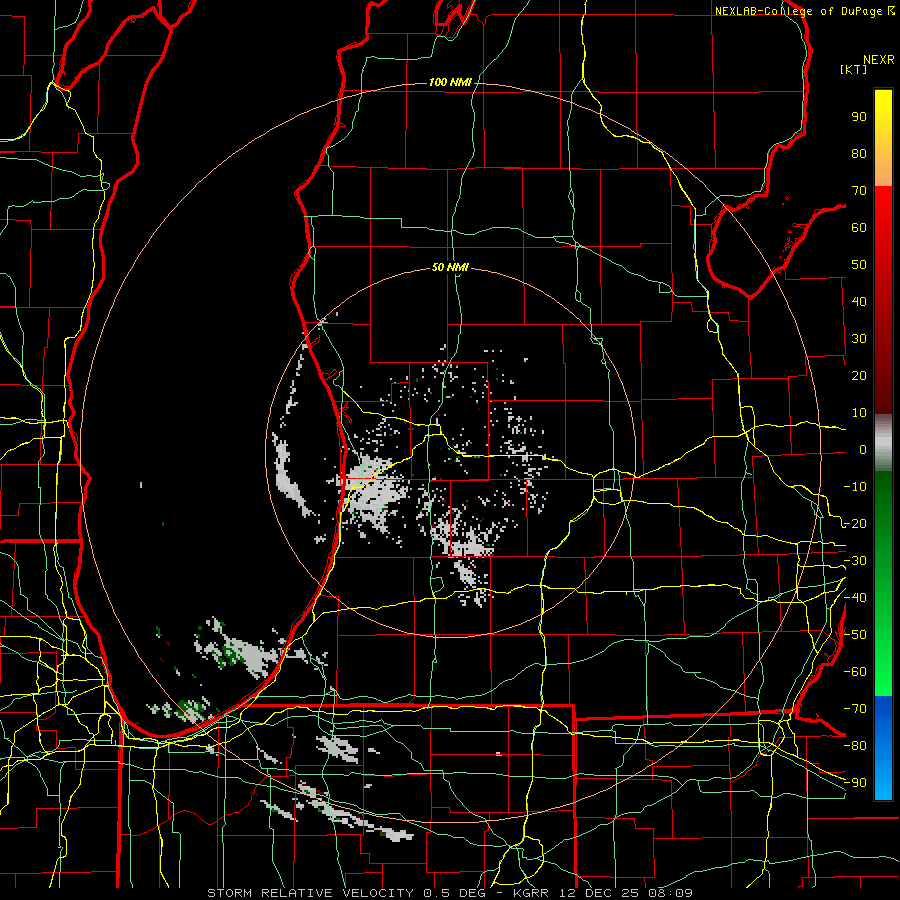Click the NEXR label above the scale
Screen dimensions: 900x900
[878, 60]
